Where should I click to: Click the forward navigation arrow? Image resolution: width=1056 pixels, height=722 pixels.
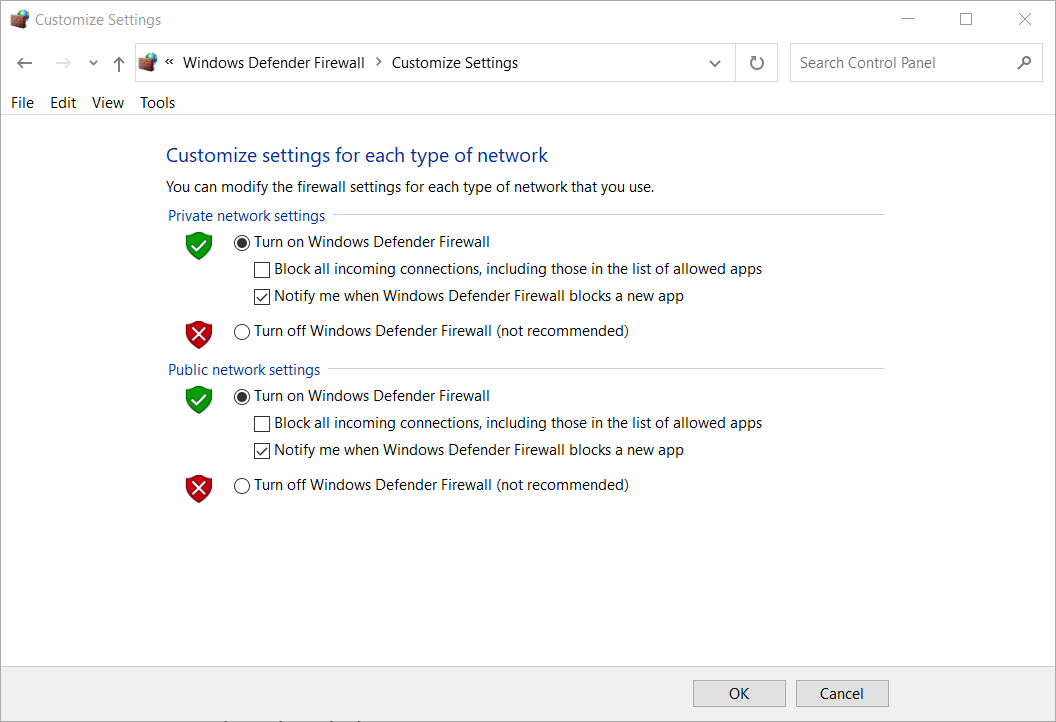pyautogui.click(x=63, y=63)
